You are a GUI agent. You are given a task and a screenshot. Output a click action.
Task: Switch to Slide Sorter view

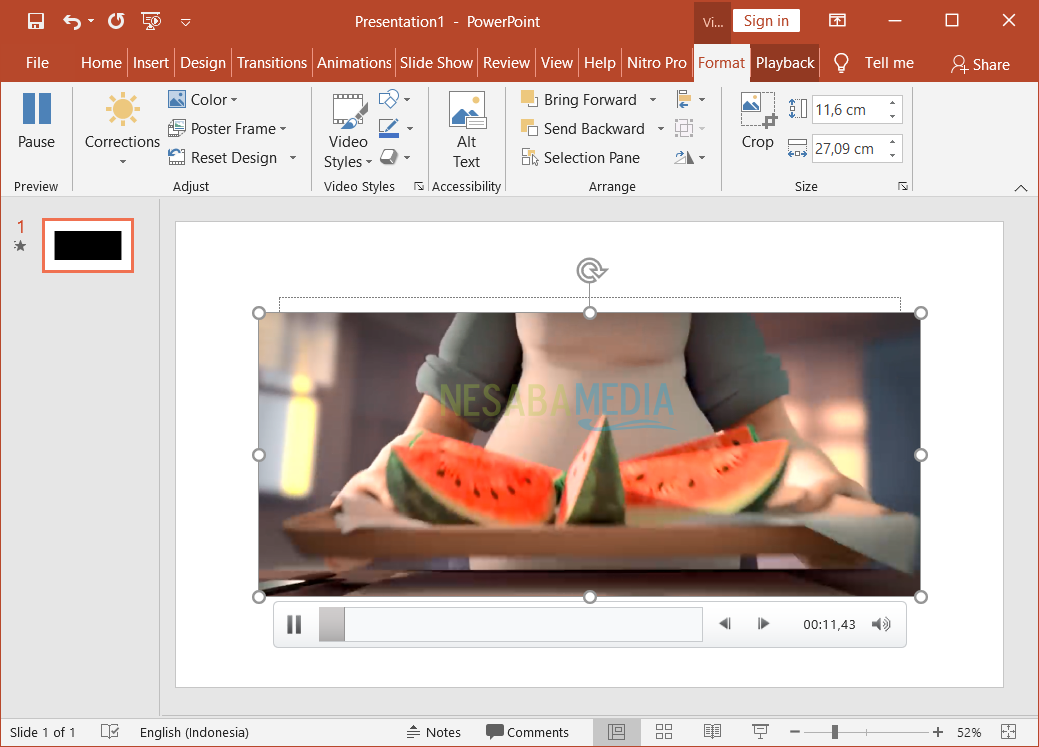point(664,732)
